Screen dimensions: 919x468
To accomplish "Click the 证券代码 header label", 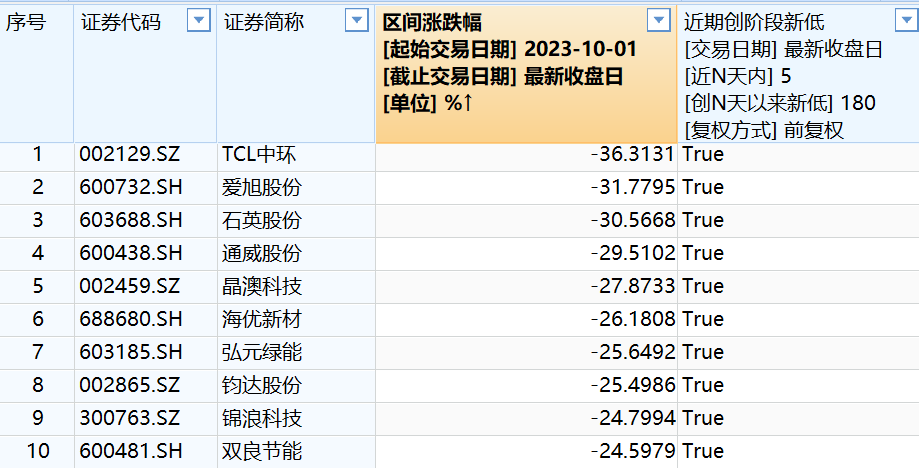I will click(x=121, y=22).
